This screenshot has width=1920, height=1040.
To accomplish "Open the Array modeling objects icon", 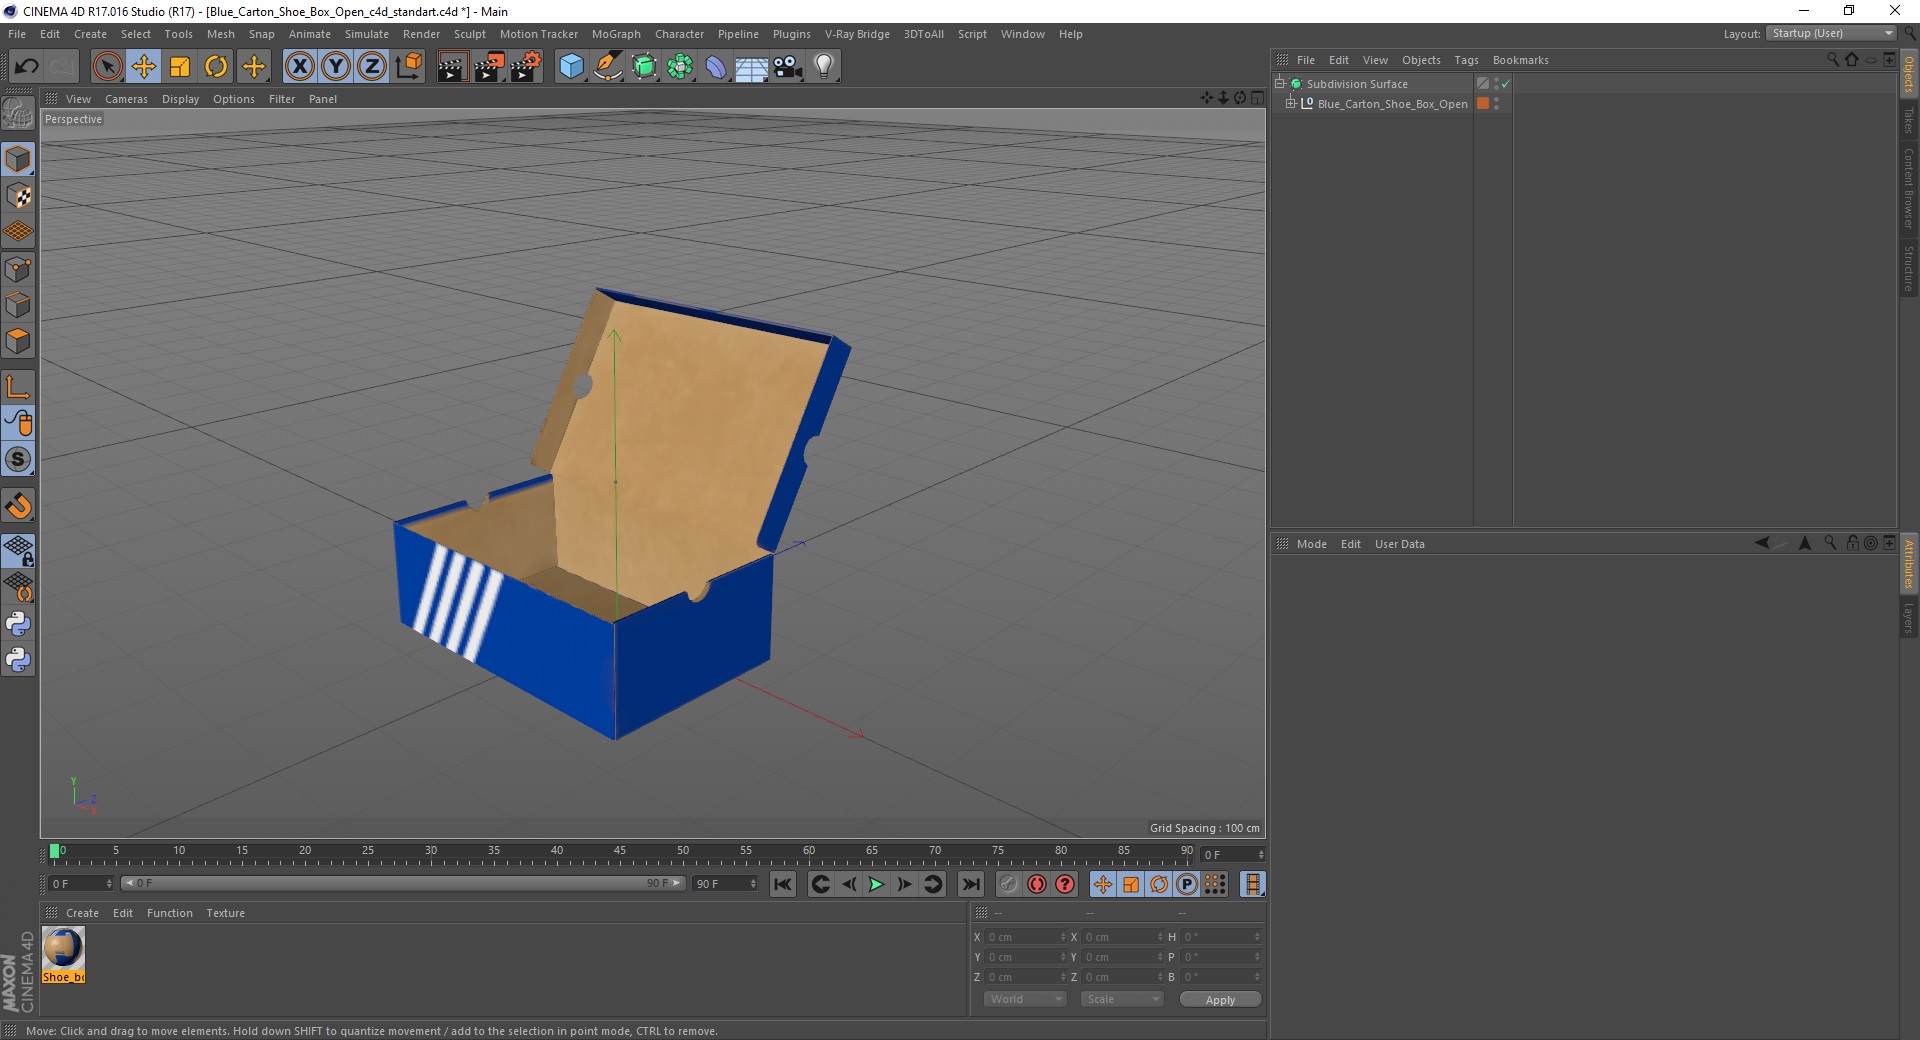I will [x=681, y=67].
